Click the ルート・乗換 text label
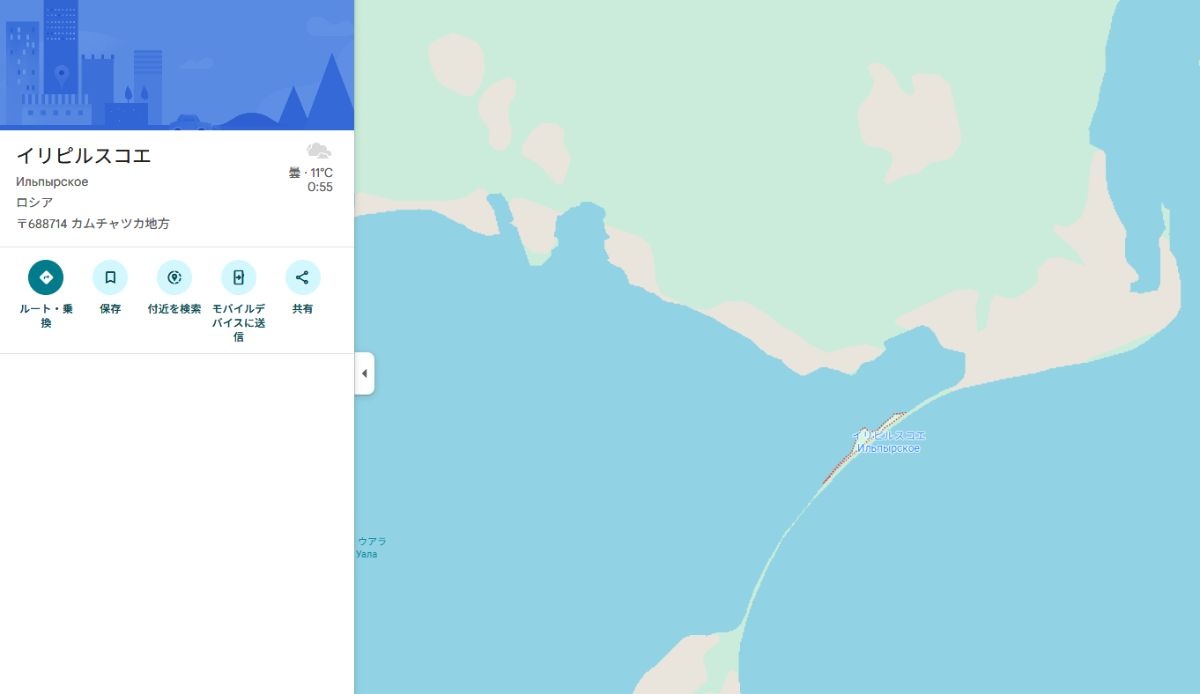1200x694 pixels. [x=46, y=316]
